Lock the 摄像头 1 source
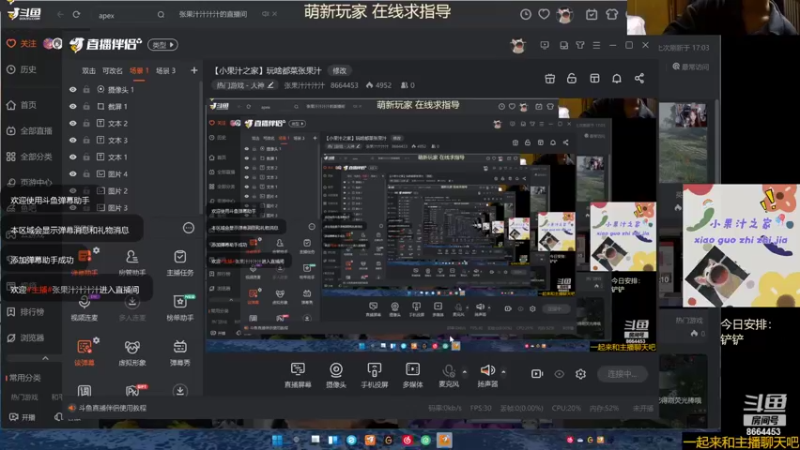Image resolution: width=800 pixels, height=450 pixels. [86, 90]
